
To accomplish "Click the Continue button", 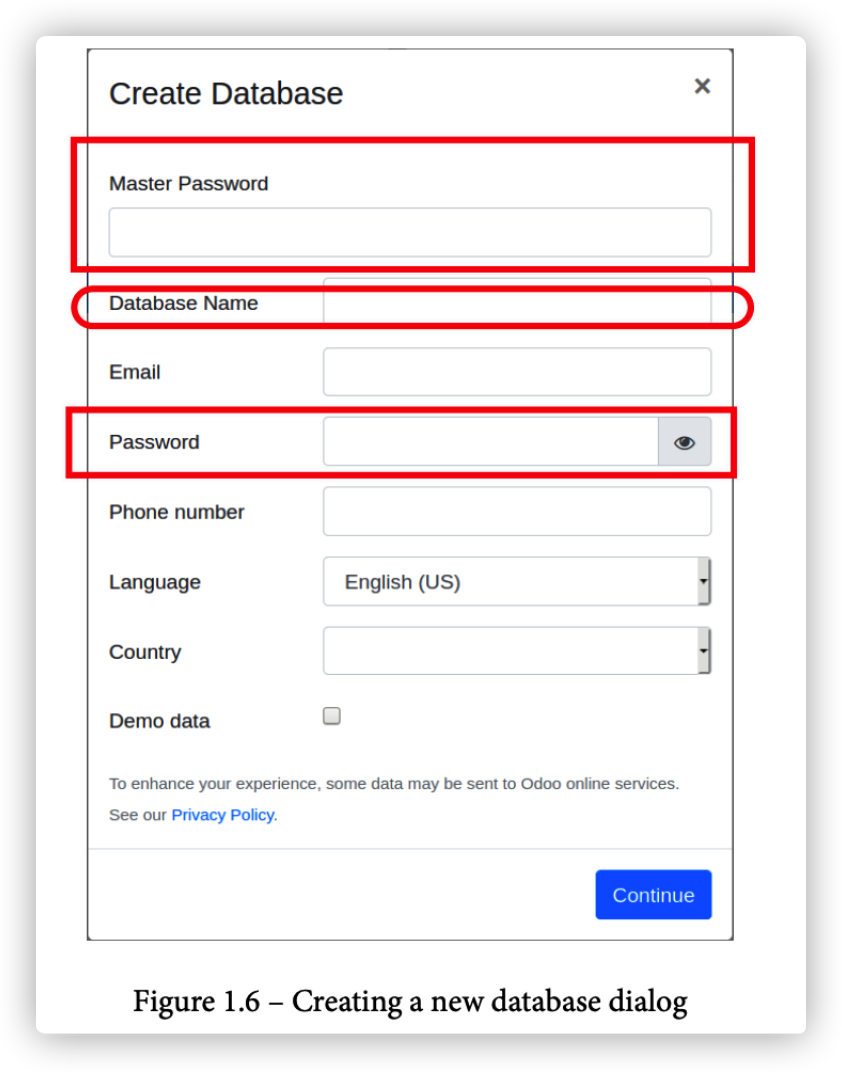I will [x=653, y=894].
